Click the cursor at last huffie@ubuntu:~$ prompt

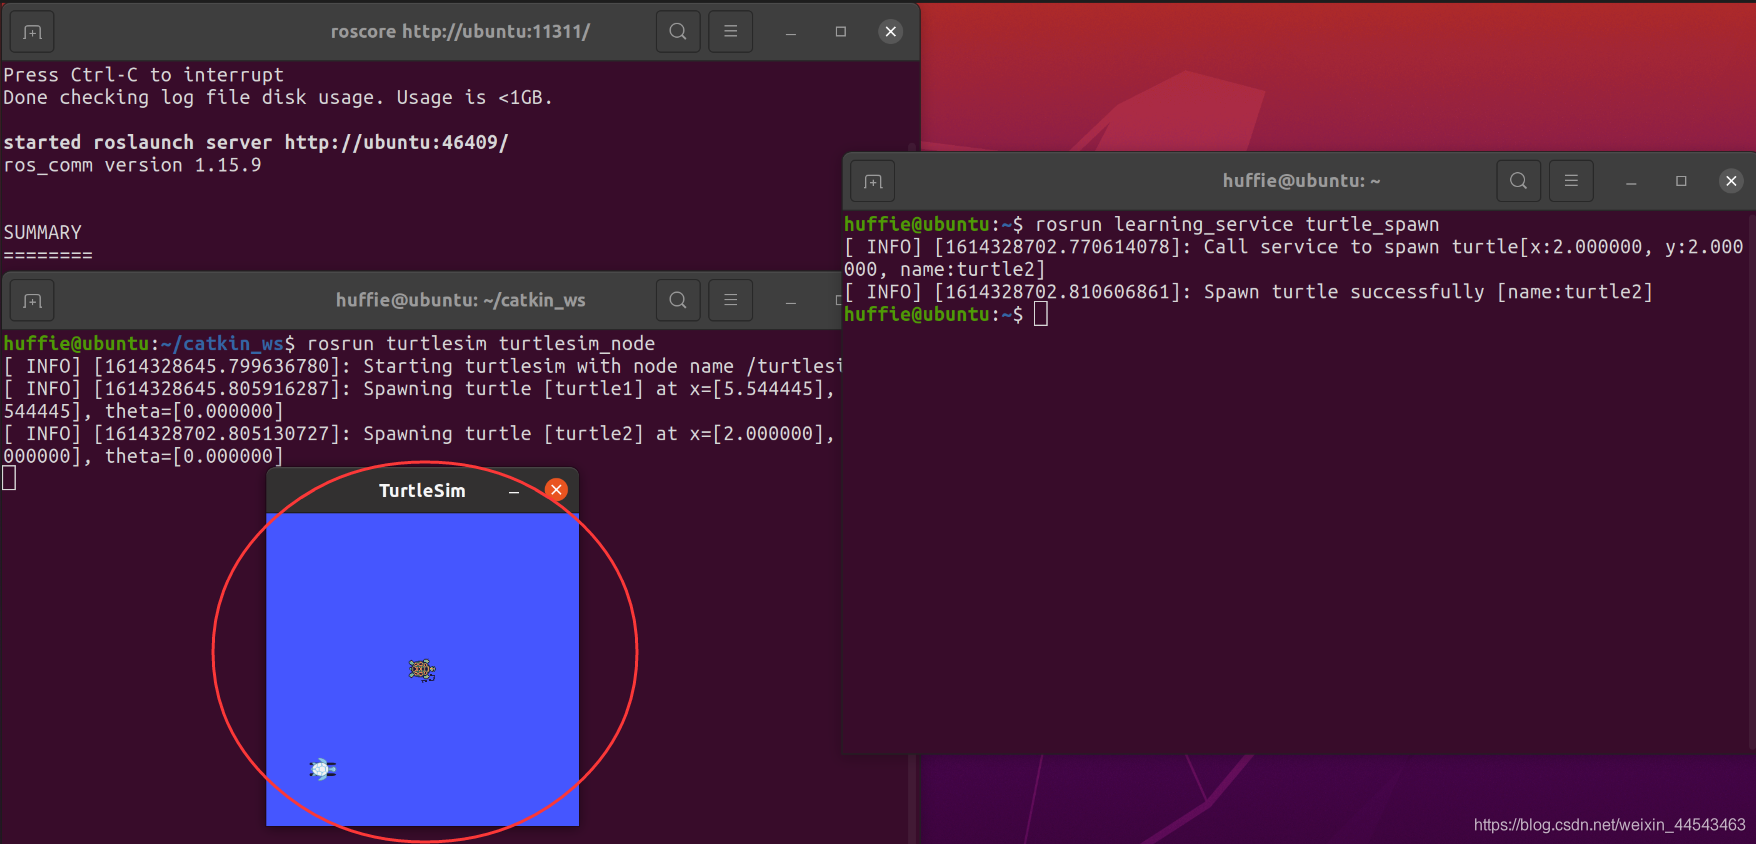1041,315
